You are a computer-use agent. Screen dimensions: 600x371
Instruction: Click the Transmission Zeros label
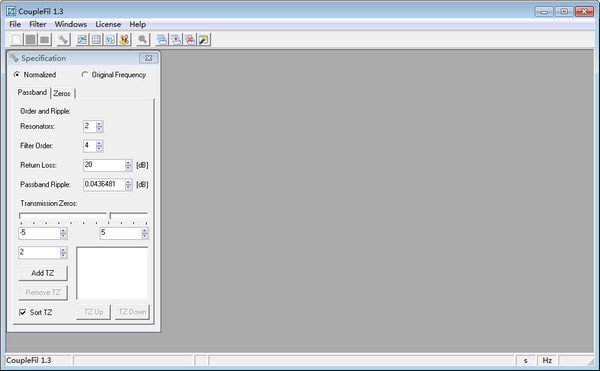(x=49, y=203)
